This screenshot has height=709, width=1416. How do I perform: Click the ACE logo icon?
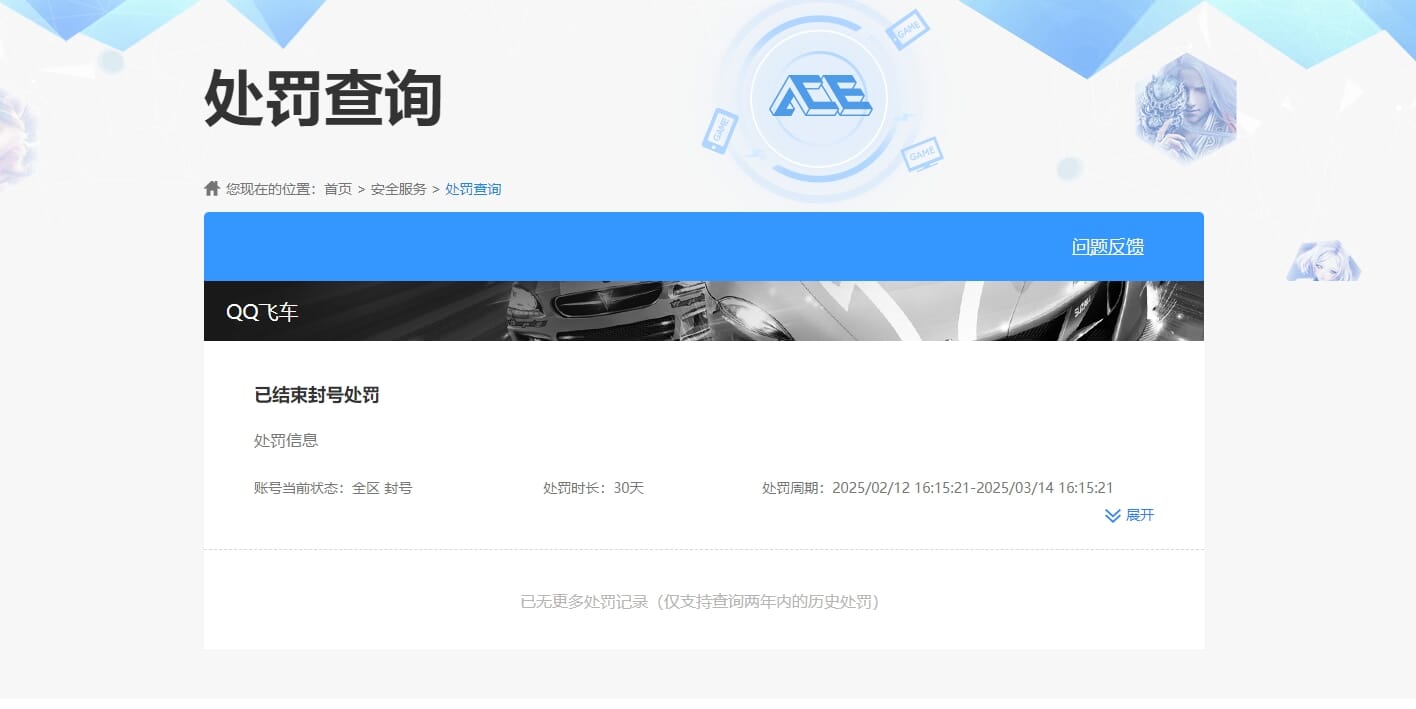[820, 96]
